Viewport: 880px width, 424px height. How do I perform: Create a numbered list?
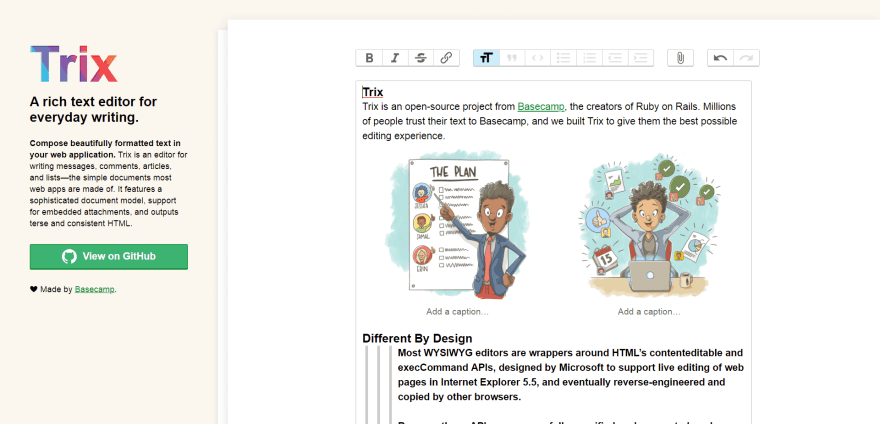(x=589, y=58)
